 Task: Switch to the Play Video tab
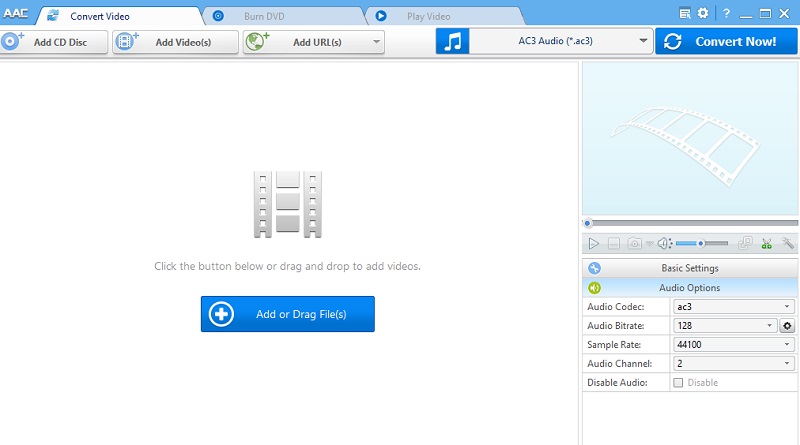click(445, 16)
